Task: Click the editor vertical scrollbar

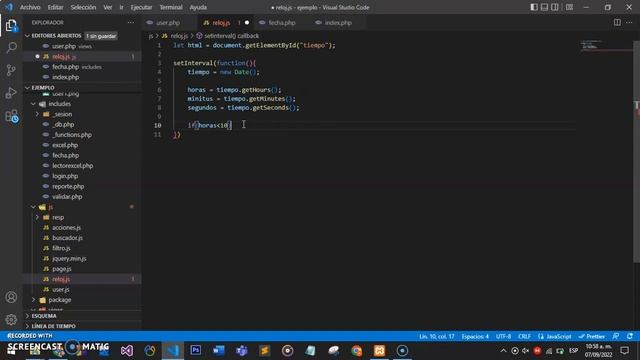Action: pos(636,152)
